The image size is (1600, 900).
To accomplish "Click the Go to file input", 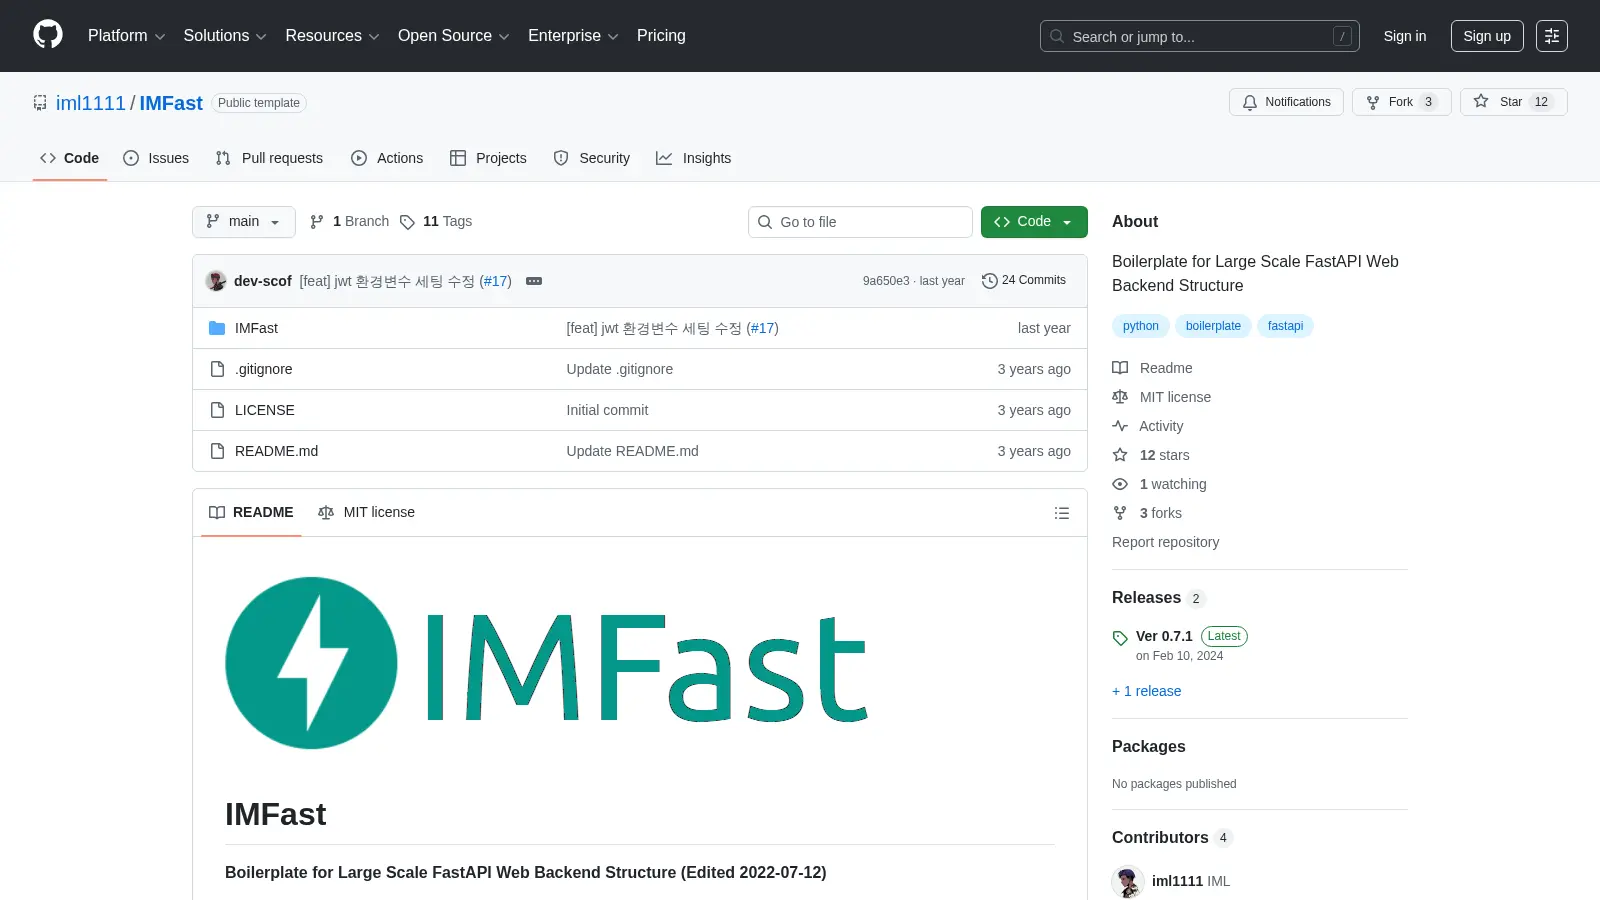I will click(860, 222).
